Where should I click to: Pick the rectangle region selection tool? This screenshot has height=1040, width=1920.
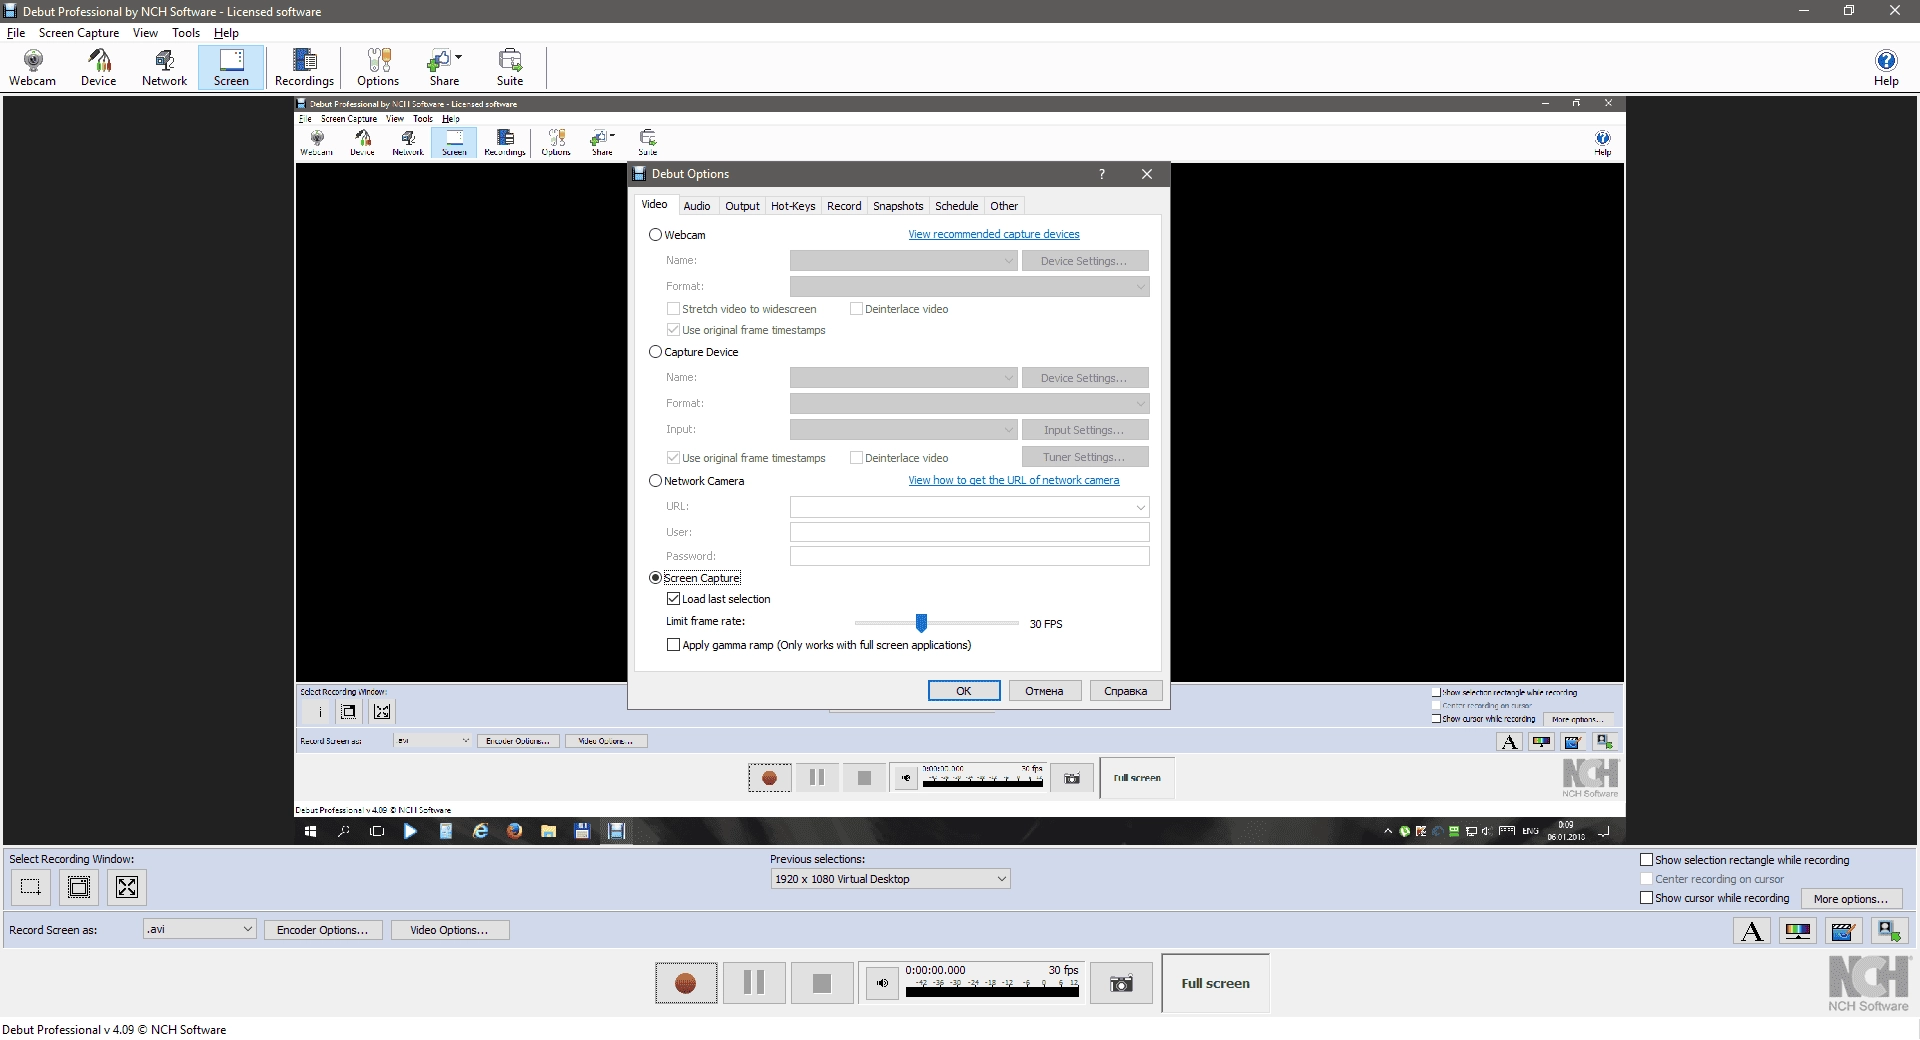coord(31,887)
